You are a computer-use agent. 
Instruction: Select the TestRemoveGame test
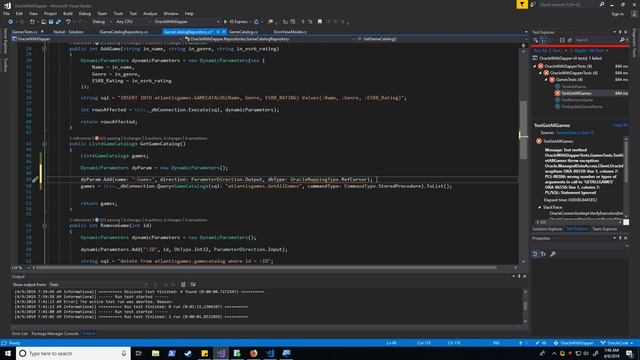[x=577, y=100]
